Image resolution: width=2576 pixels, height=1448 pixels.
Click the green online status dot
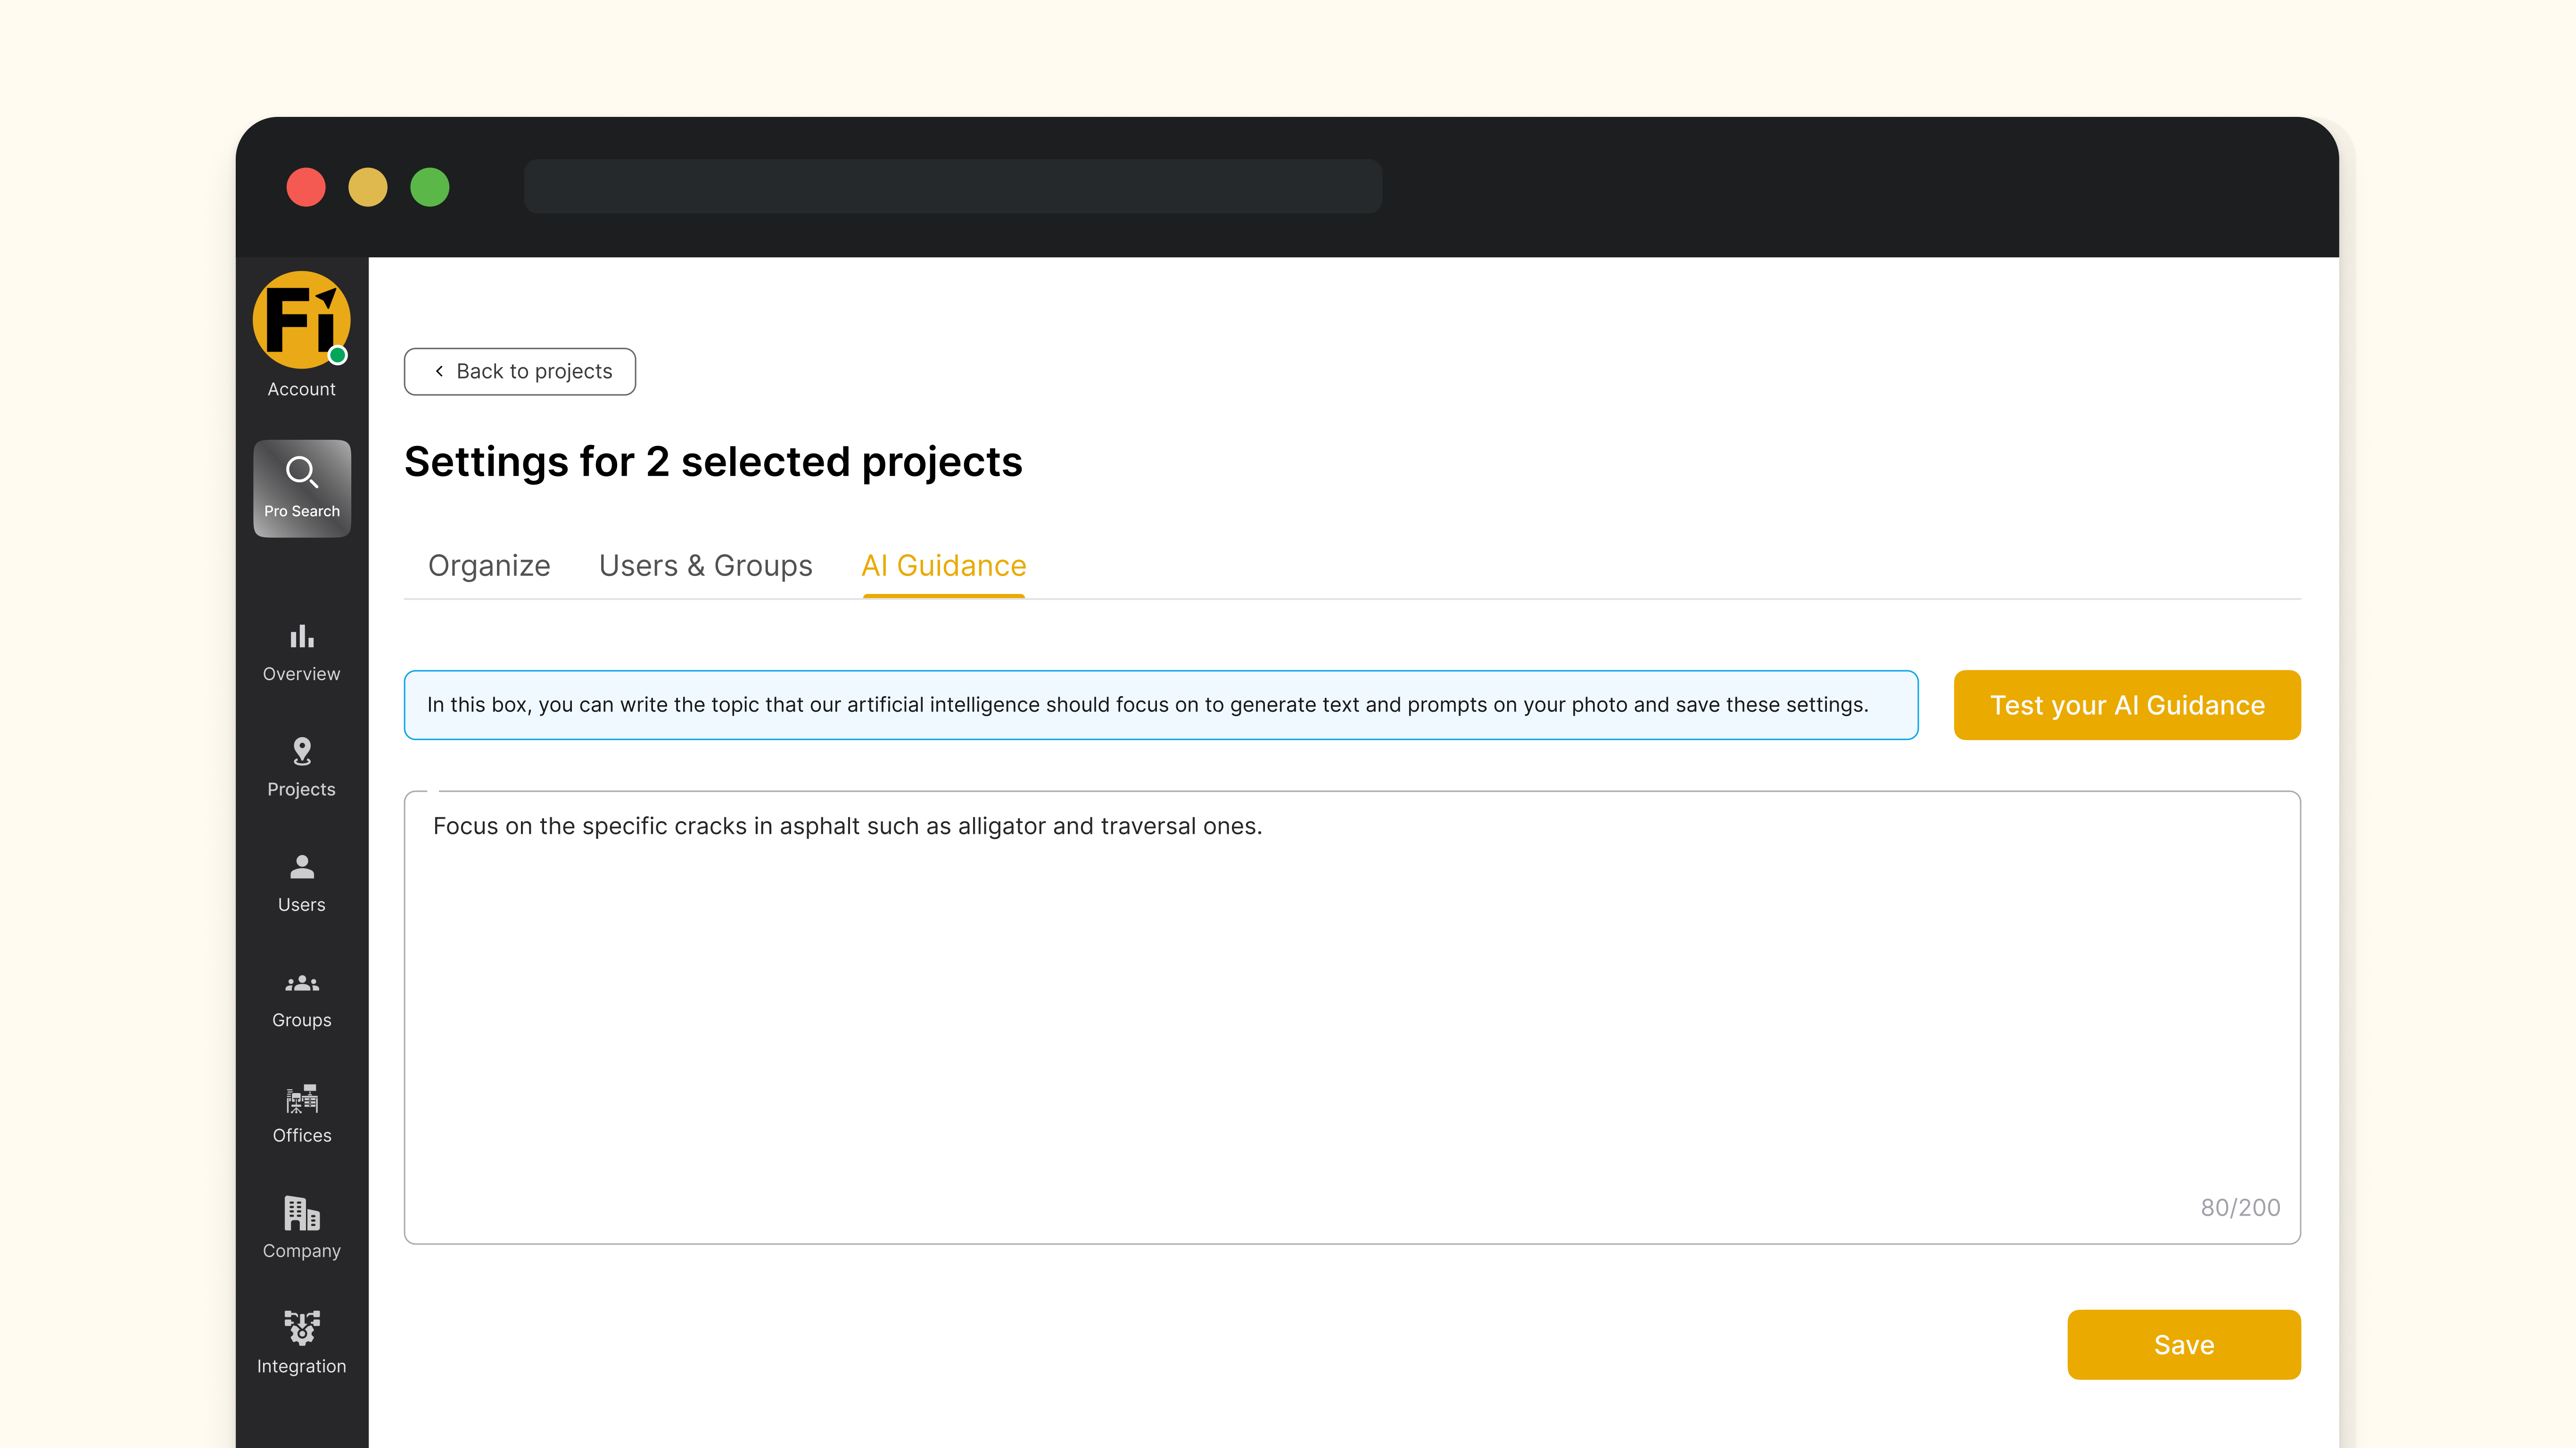pyautogui.click(x=338, y=356)
